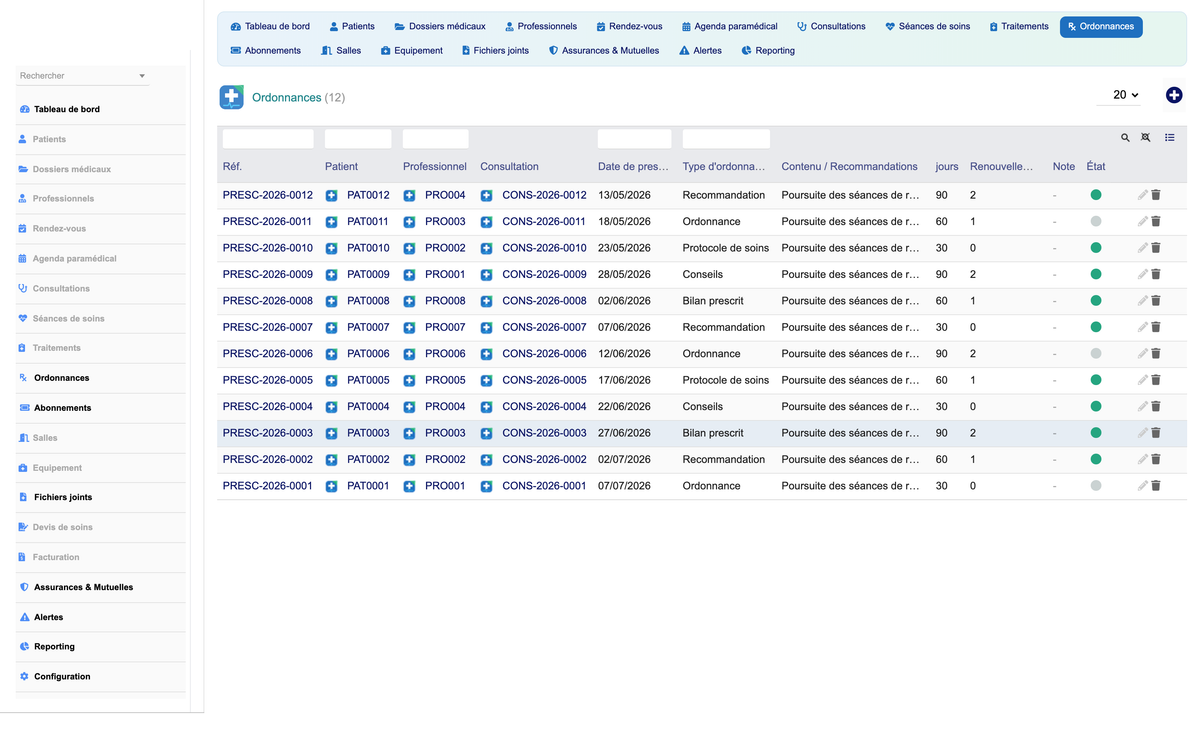Click edit pencil for PRESC-2026-0012
This screenshot has width=1200, height=743.
pyautogui.click(x=1143, y=195)
